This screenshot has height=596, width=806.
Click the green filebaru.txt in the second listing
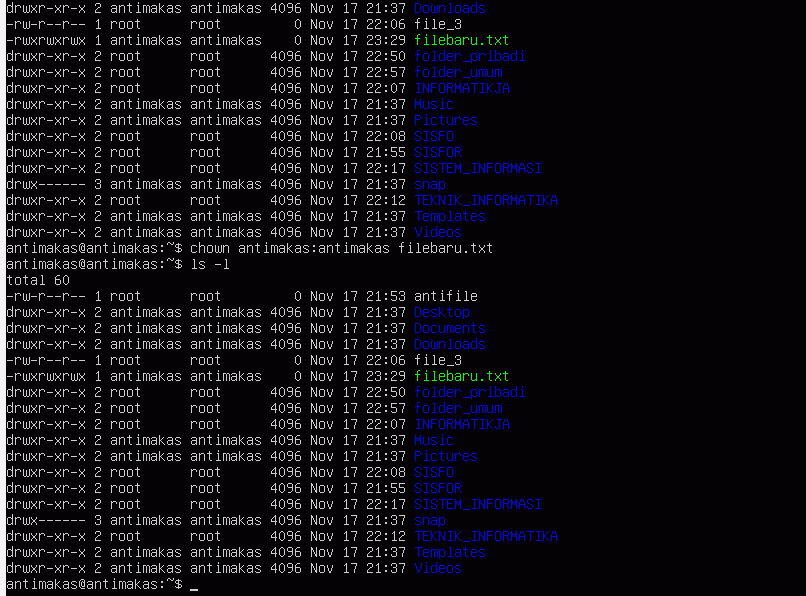[x=462, y=376]
